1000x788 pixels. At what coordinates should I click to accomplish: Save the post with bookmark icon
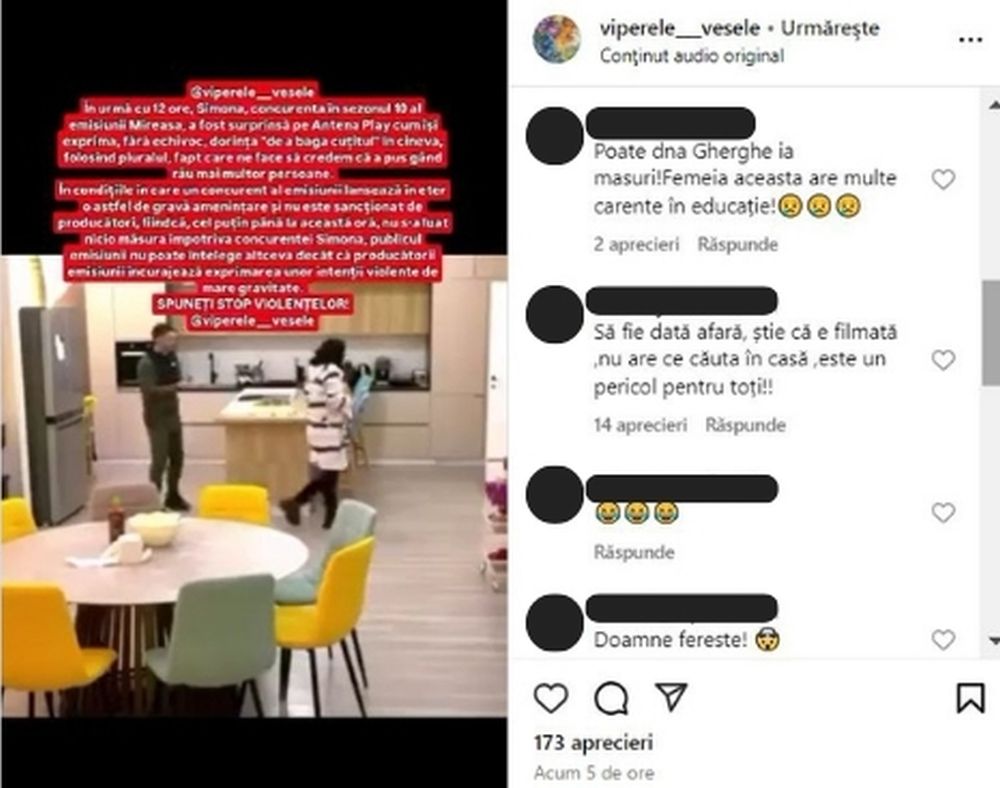[x=970, y=697]
